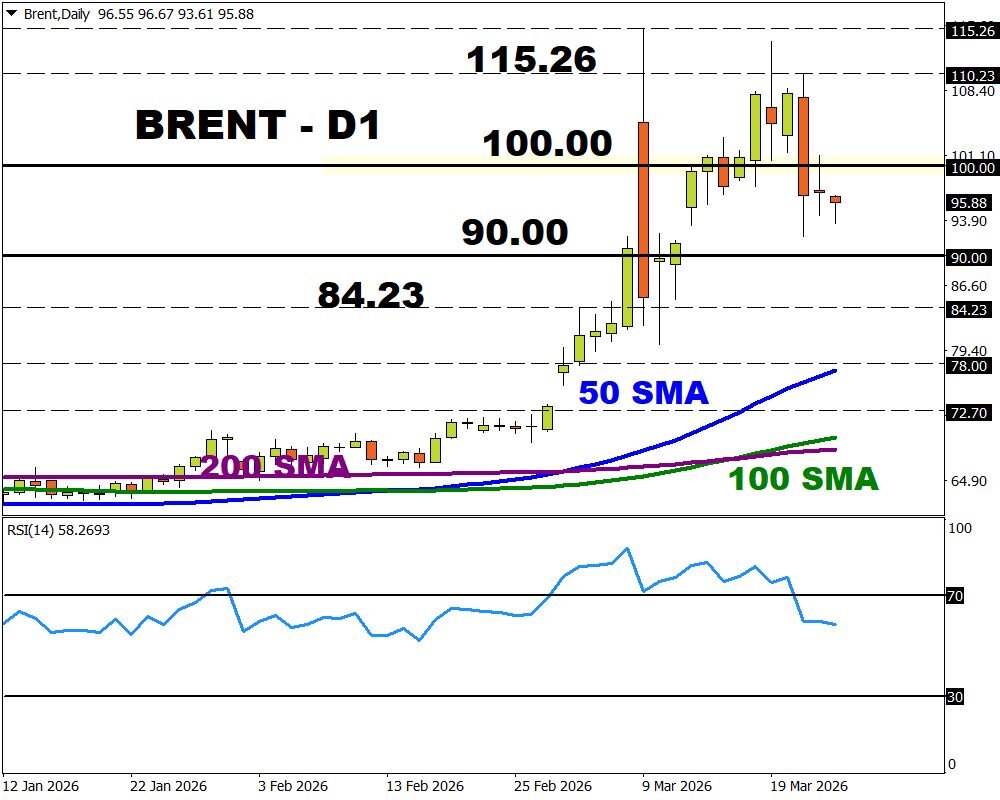
Task: Click the large 90.00 annotation text
Action: [x=514, y=233]
